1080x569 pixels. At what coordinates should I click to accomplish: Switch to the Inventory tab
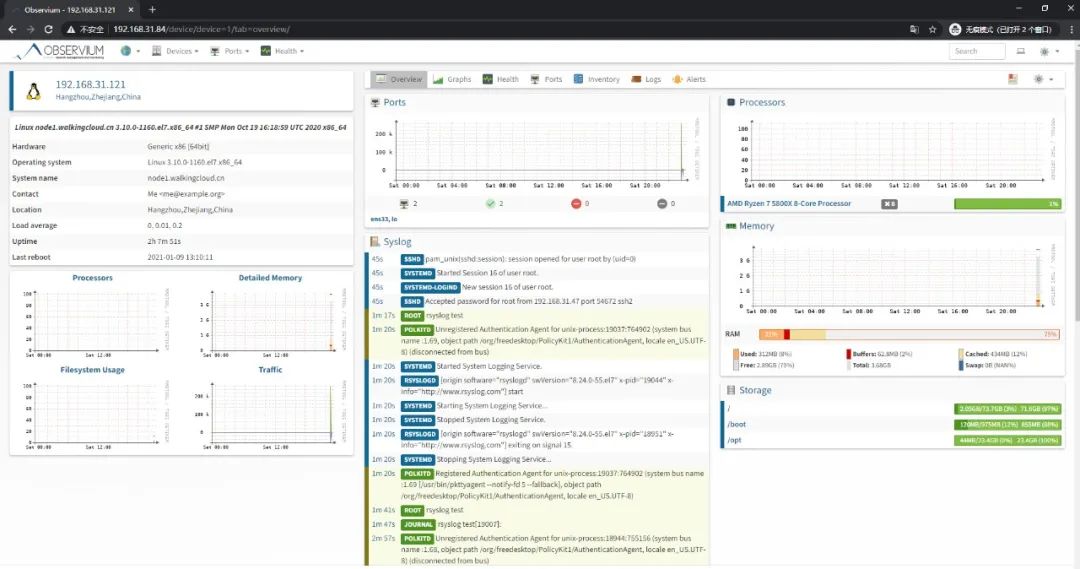596,79
